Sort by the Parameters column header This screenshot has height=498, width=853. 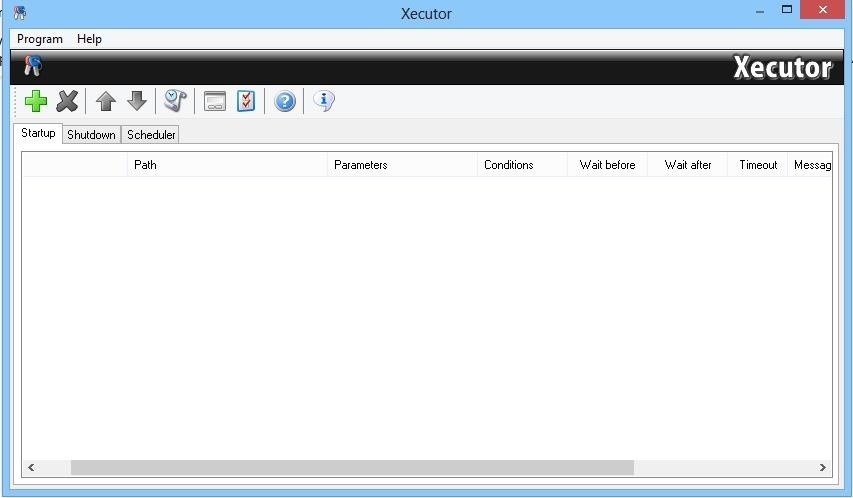(402, 165)
